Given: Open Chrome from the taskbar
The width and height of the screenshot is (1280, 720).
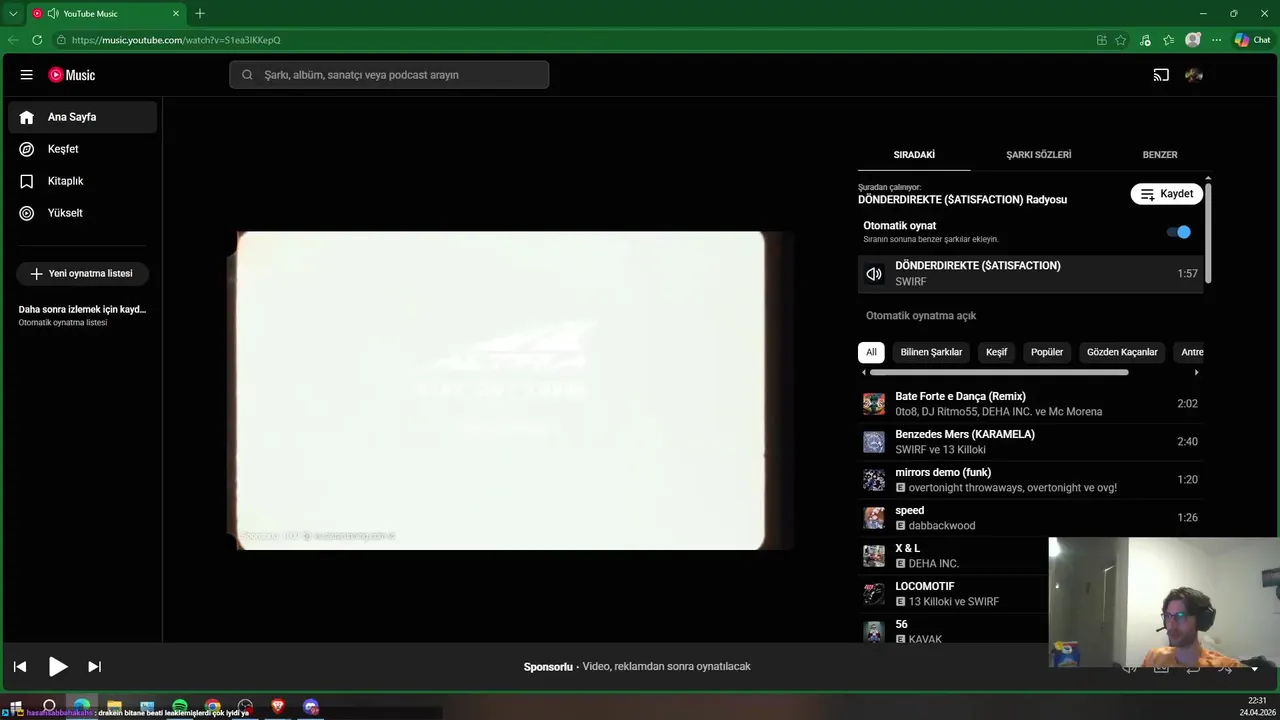Looking at the screenshot, I should point(213,706).
